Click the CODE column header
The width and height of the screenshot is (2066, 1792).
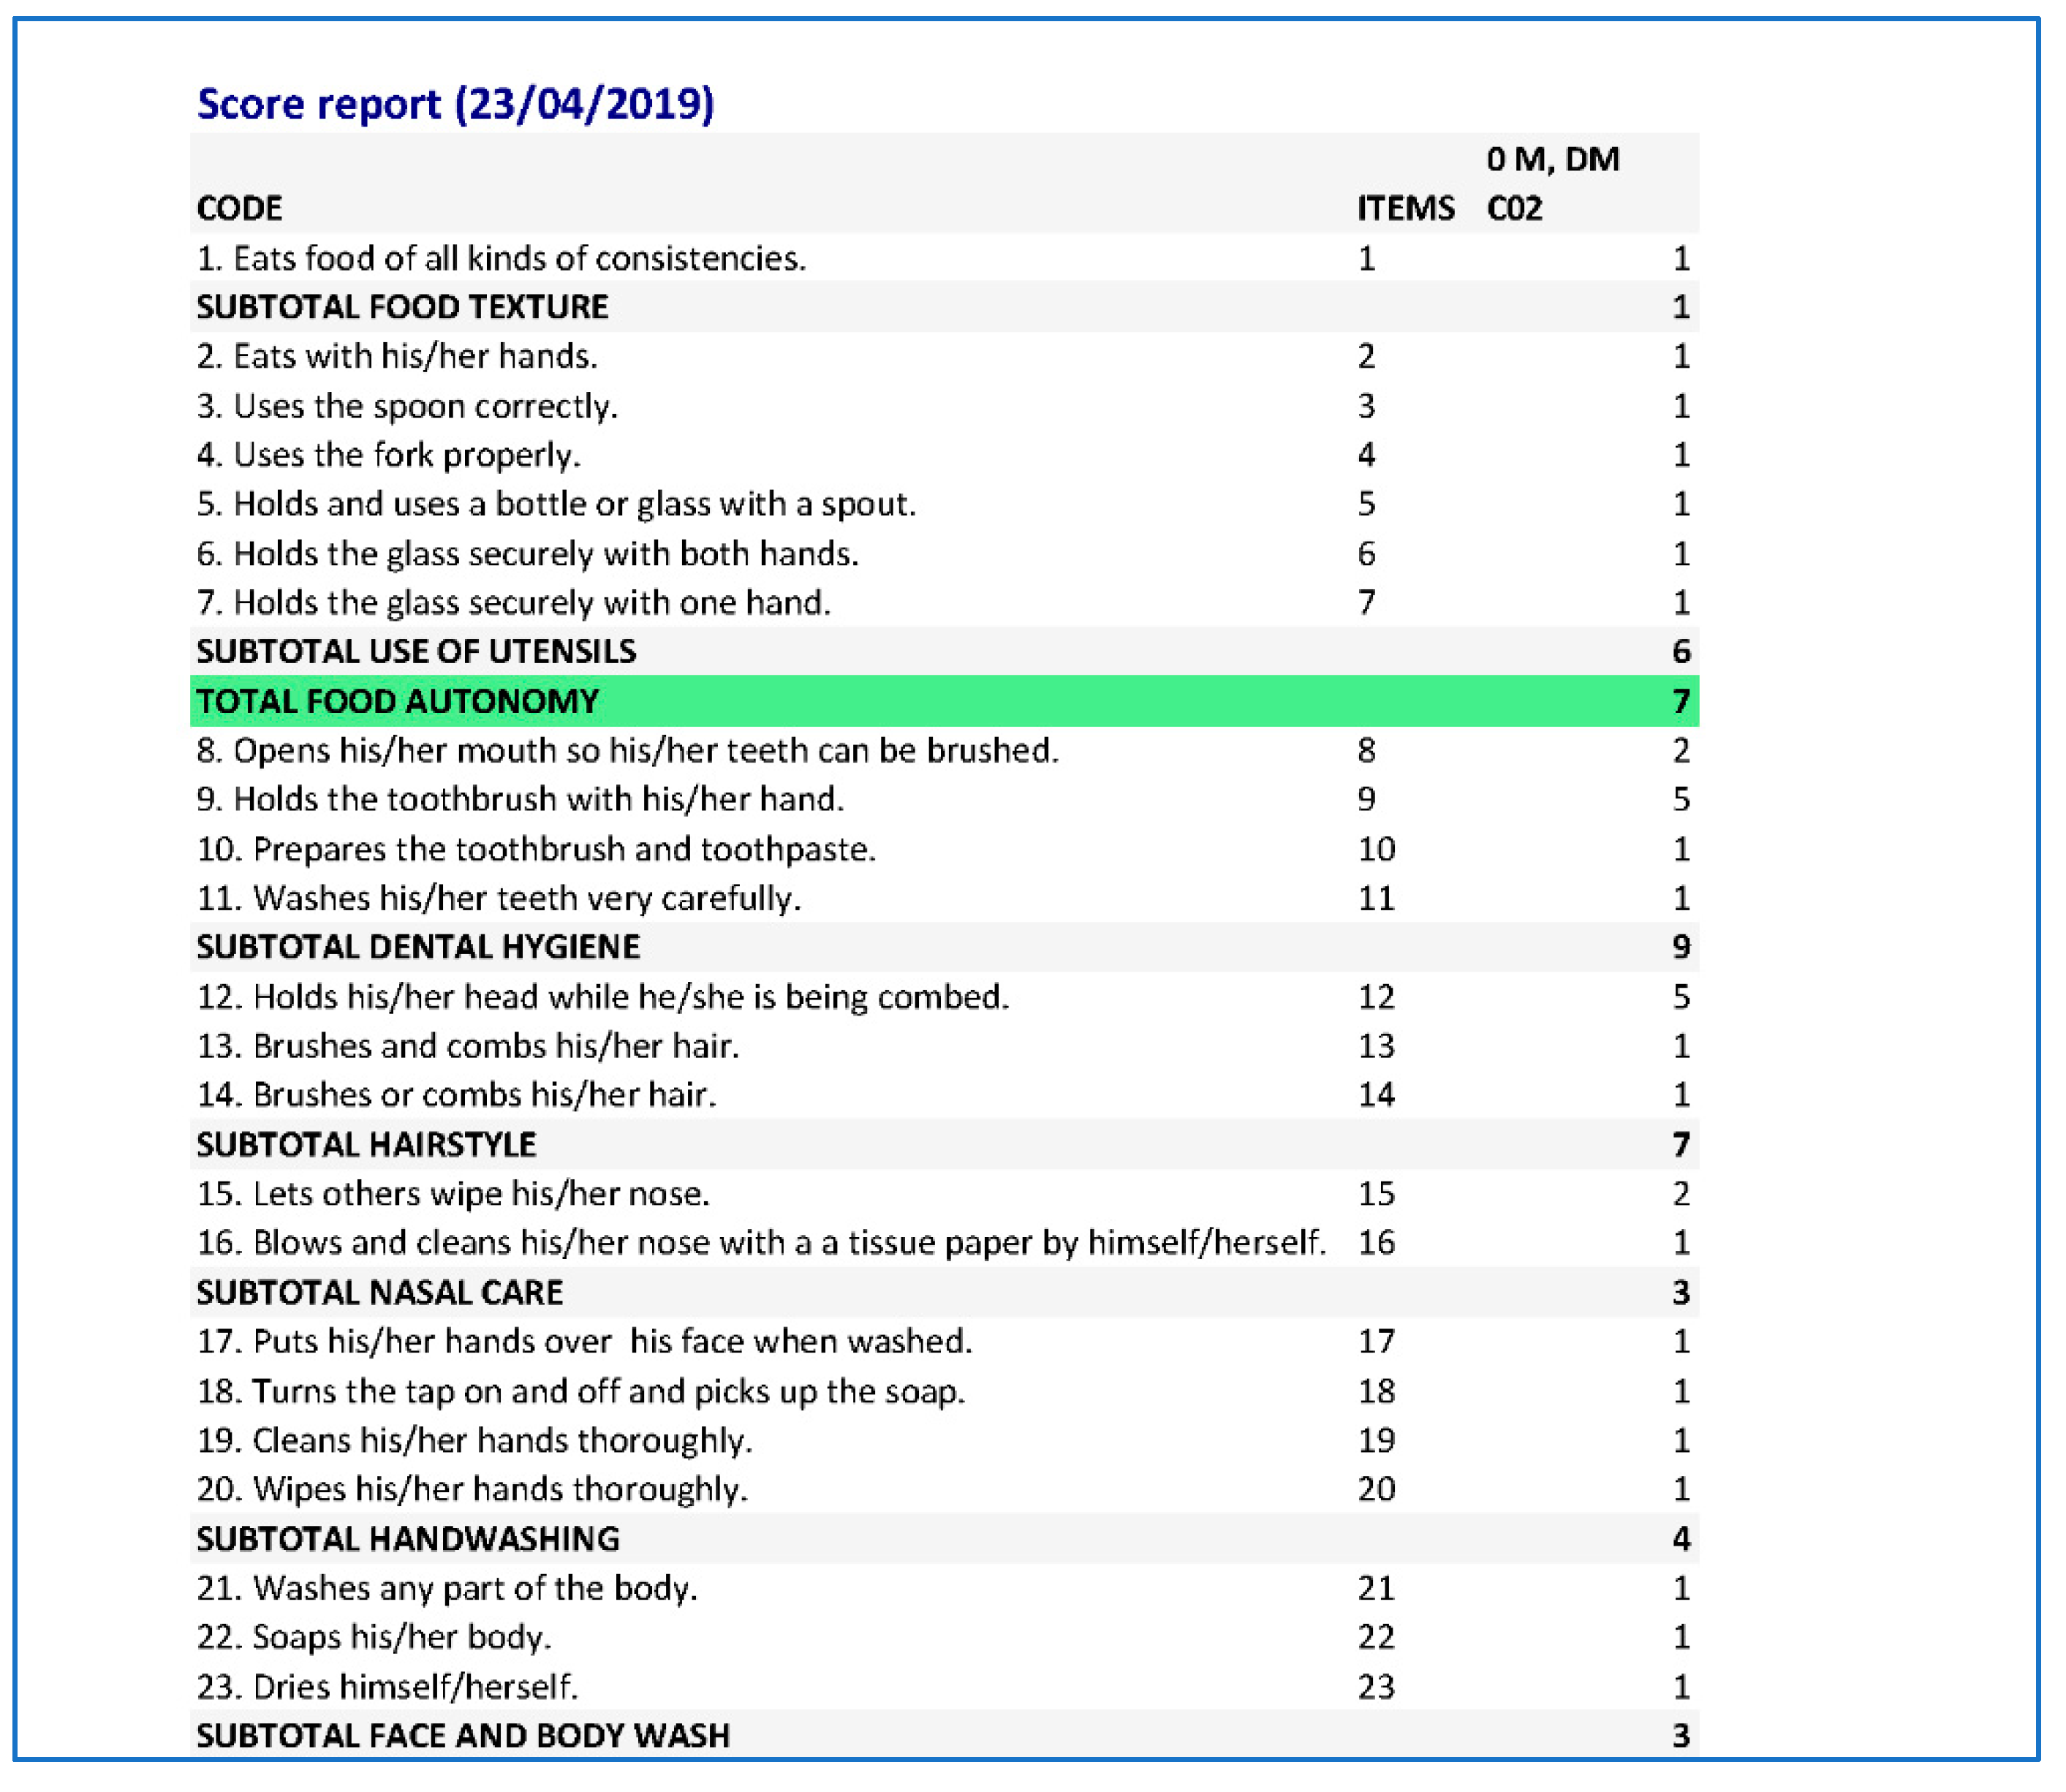pos(239,208)
